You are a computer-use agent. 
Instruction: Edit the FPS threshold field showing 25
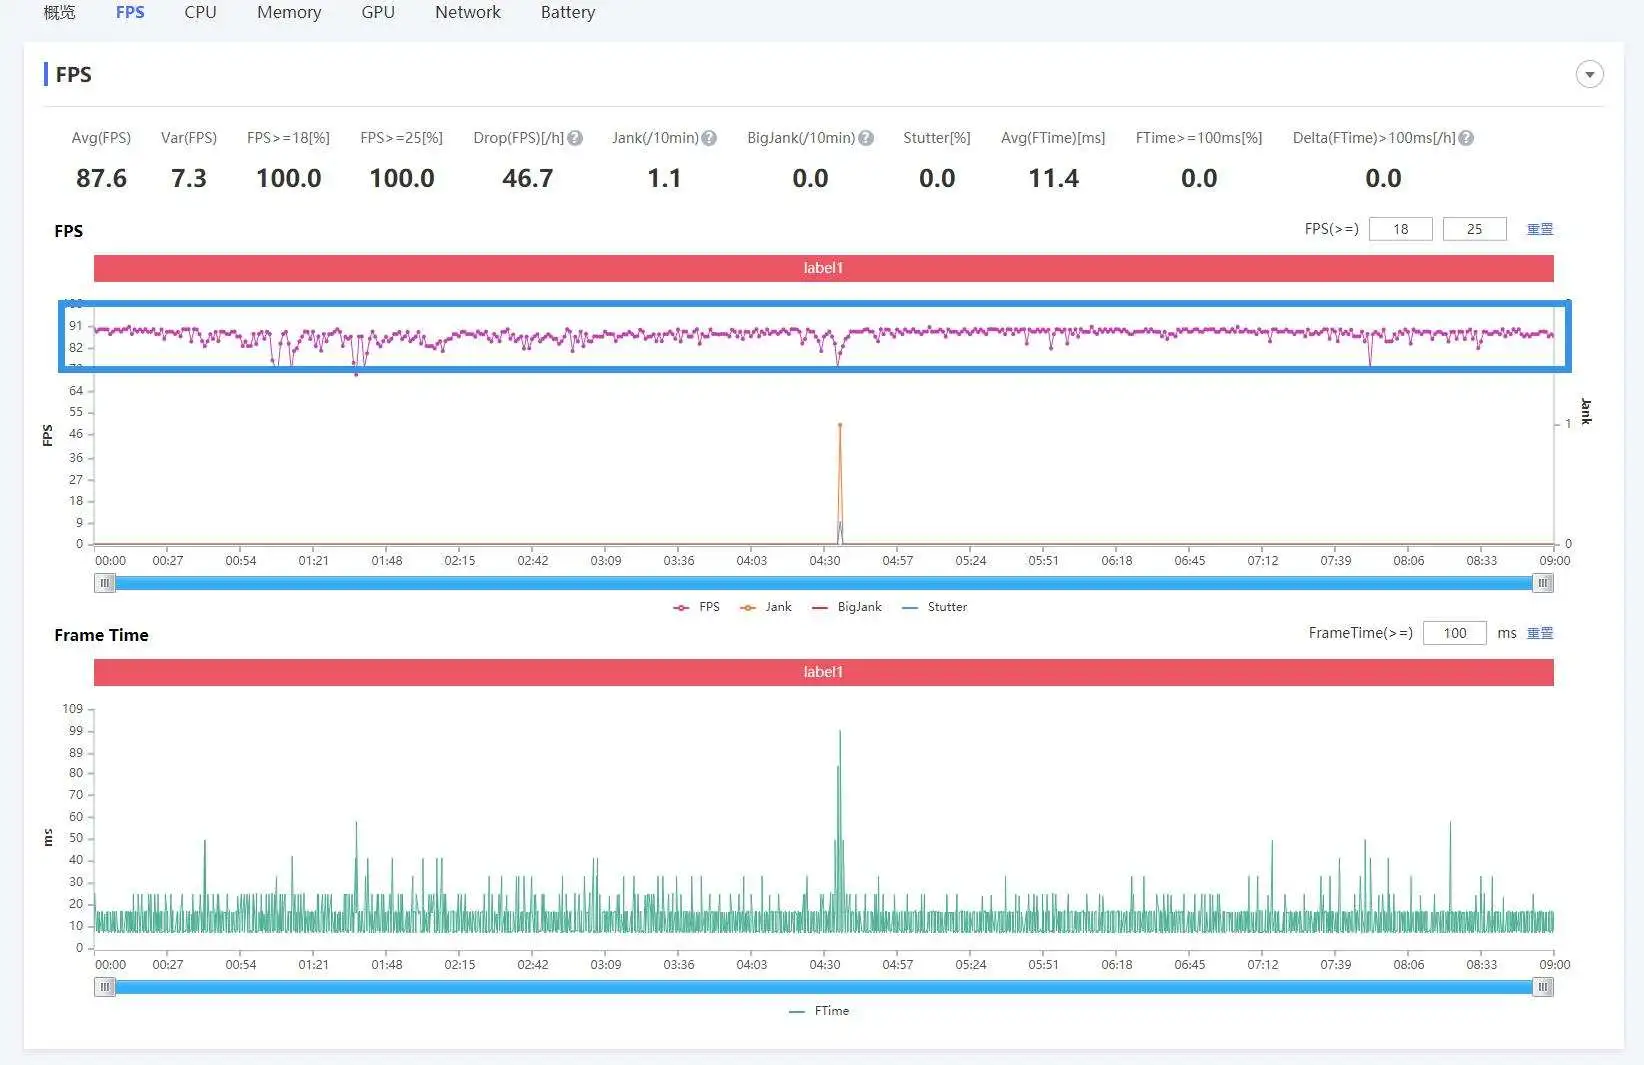coord(1474,229)
